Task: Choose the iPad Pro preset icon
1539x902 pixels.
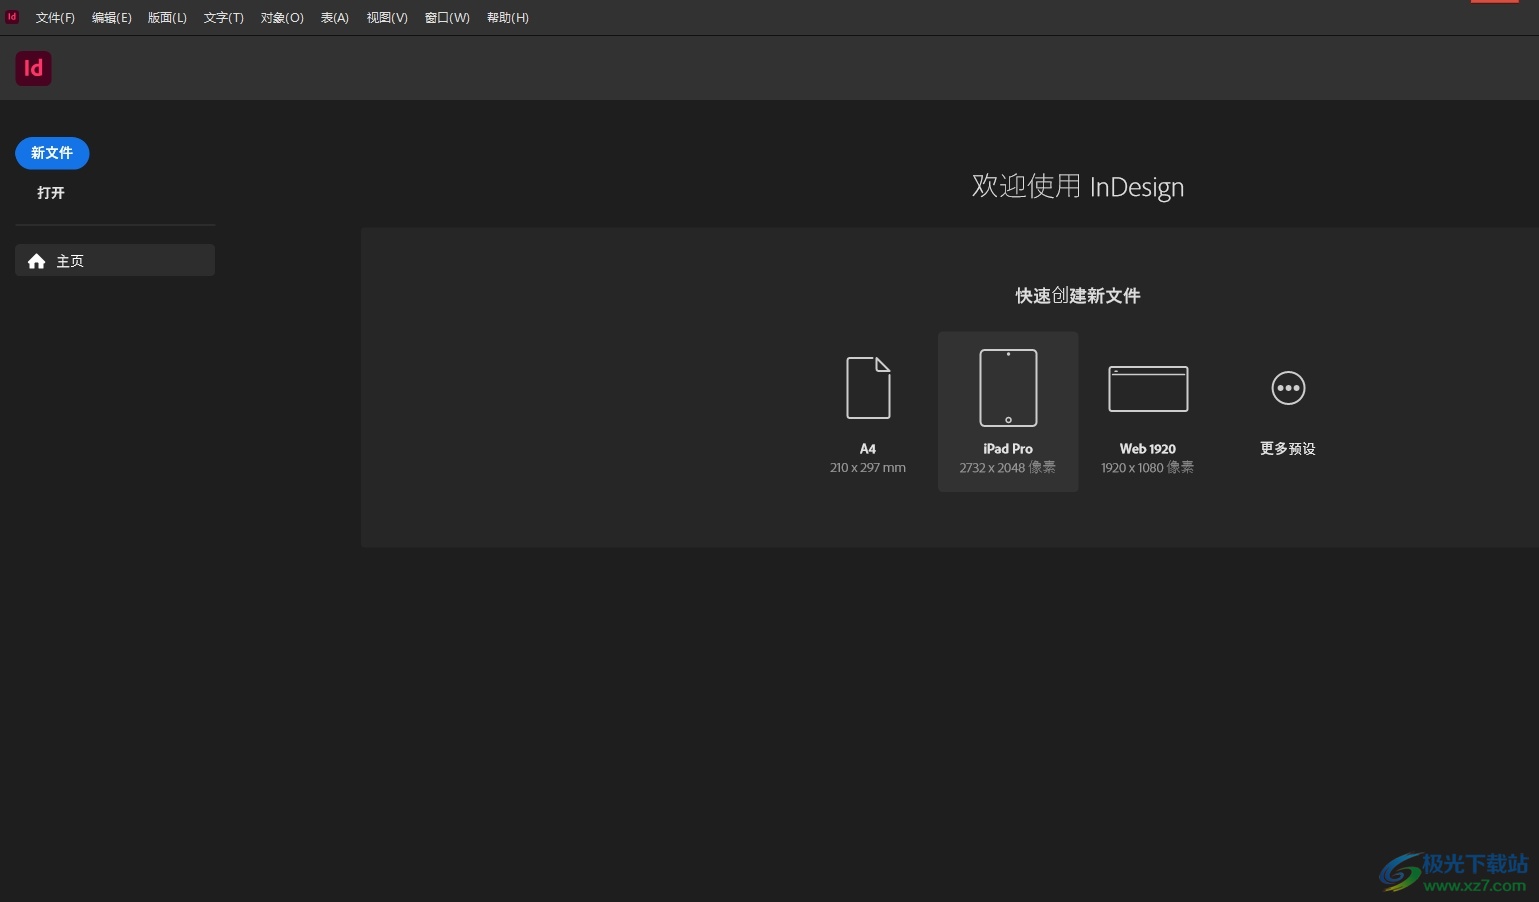Action: (x=1008, y=388)
